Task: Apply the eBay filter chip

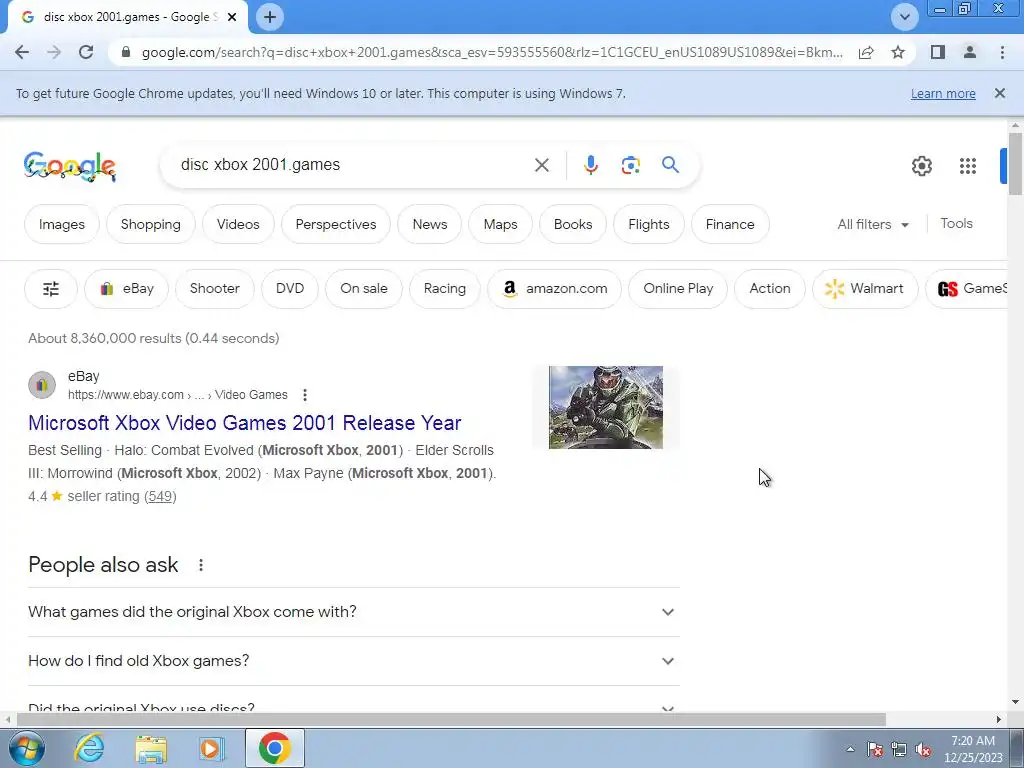Action: click(x=127, y=289)
